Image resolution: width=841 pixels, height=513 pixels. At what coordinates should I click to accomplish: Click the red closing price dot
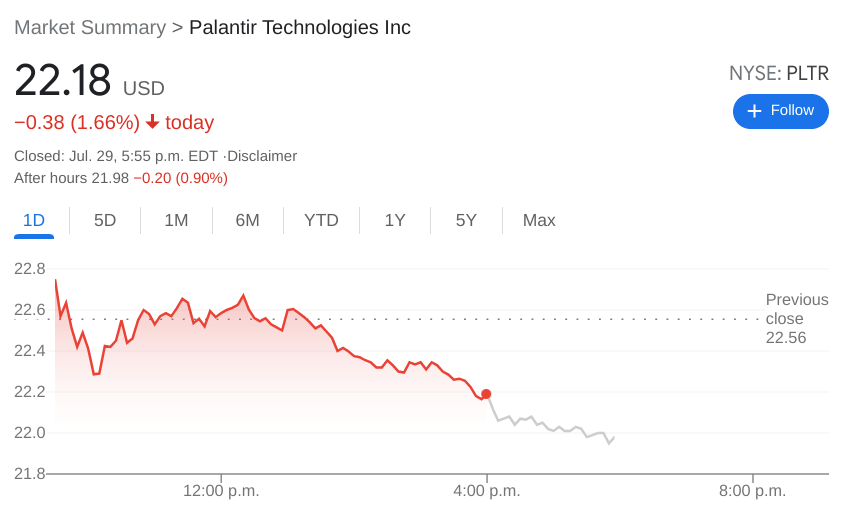click(x=486, y=394)
